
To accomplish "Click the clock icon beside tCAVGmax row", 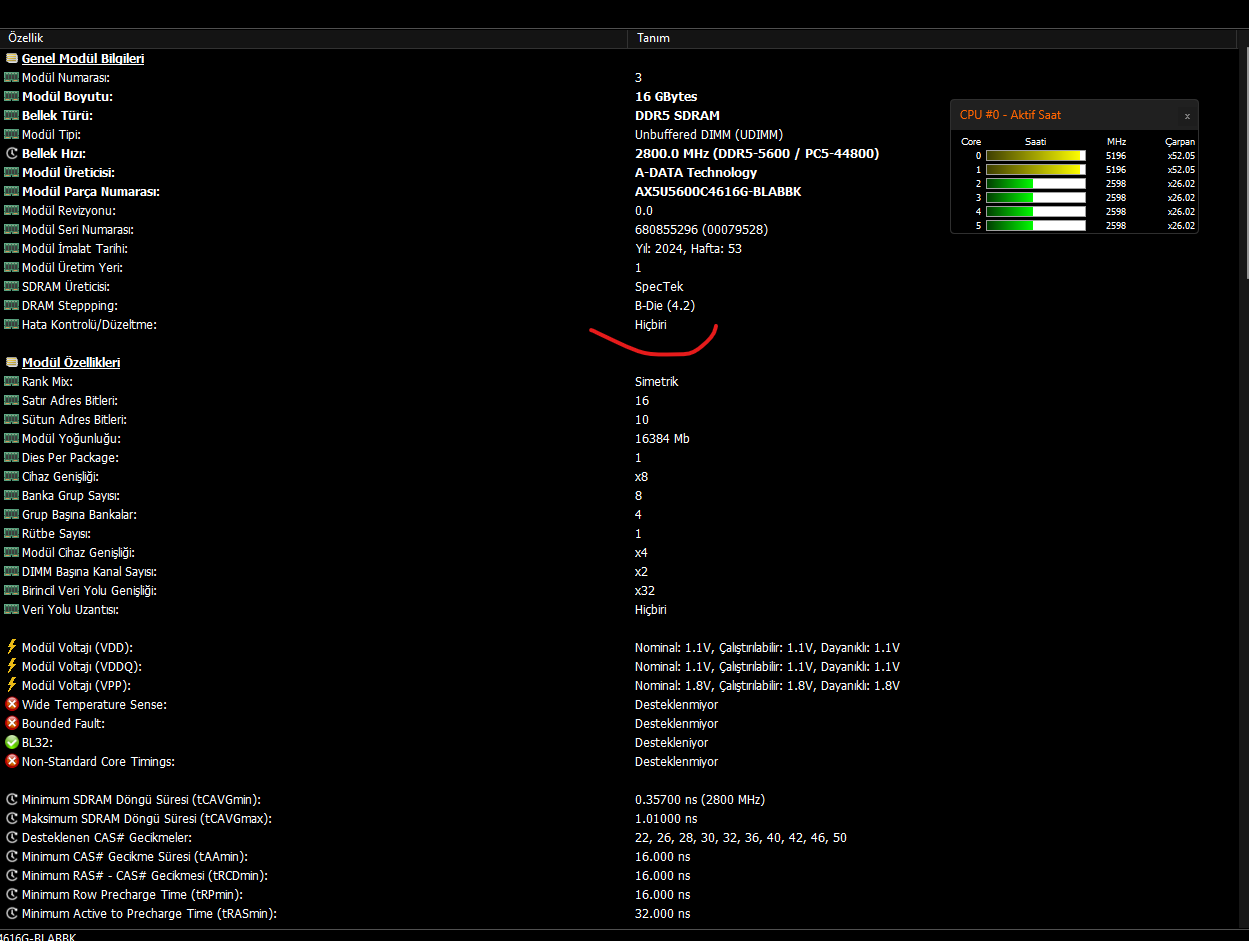I will 12,818.
